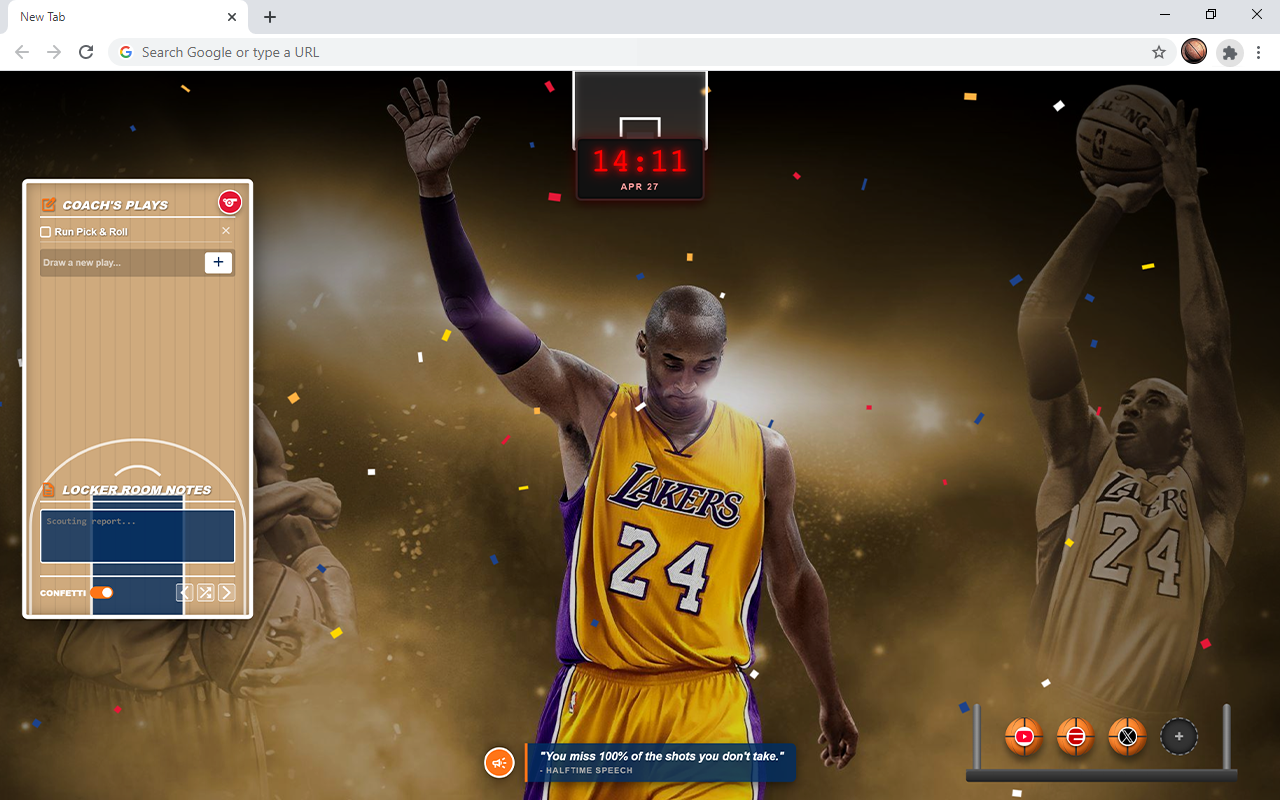Reload the page
Screen dimensions: 1280x800
[x=86, y=52]
